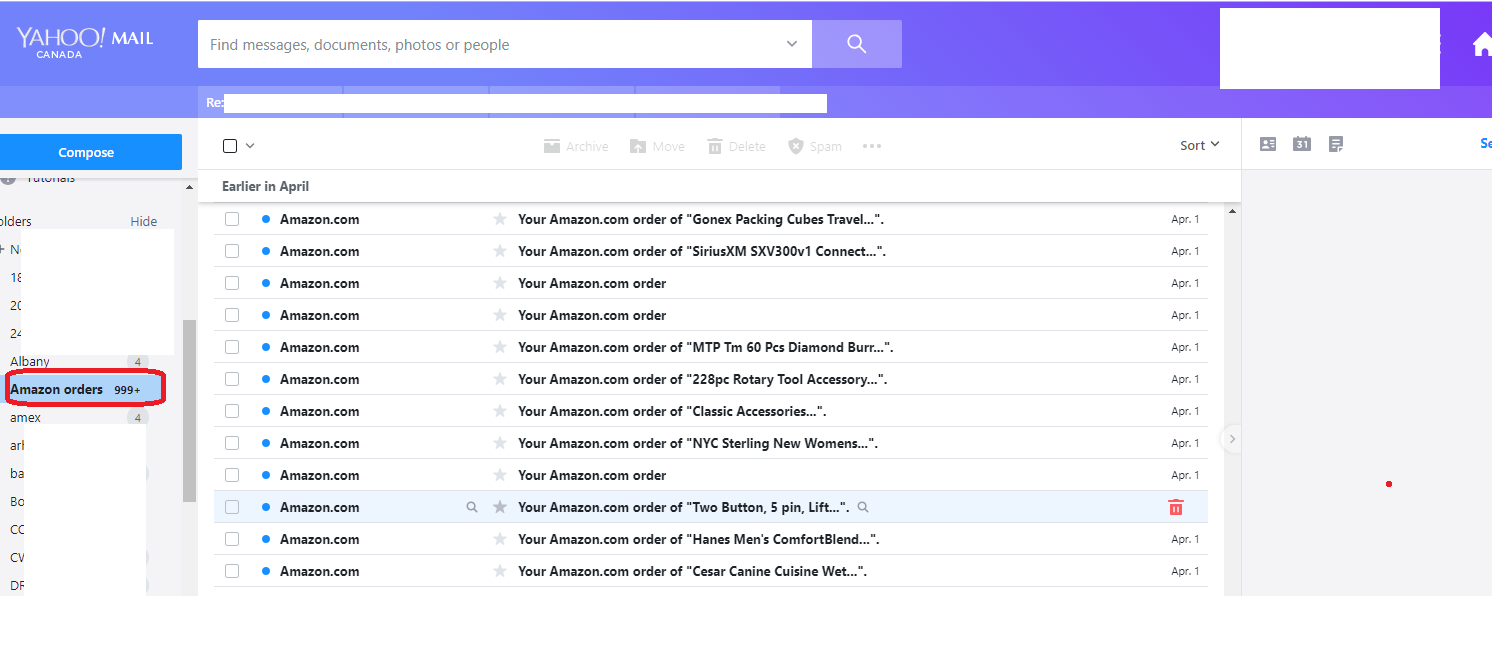Check the NYC Sterling email checkbox
1492x666 pixels.
click(x=232, y=443)
